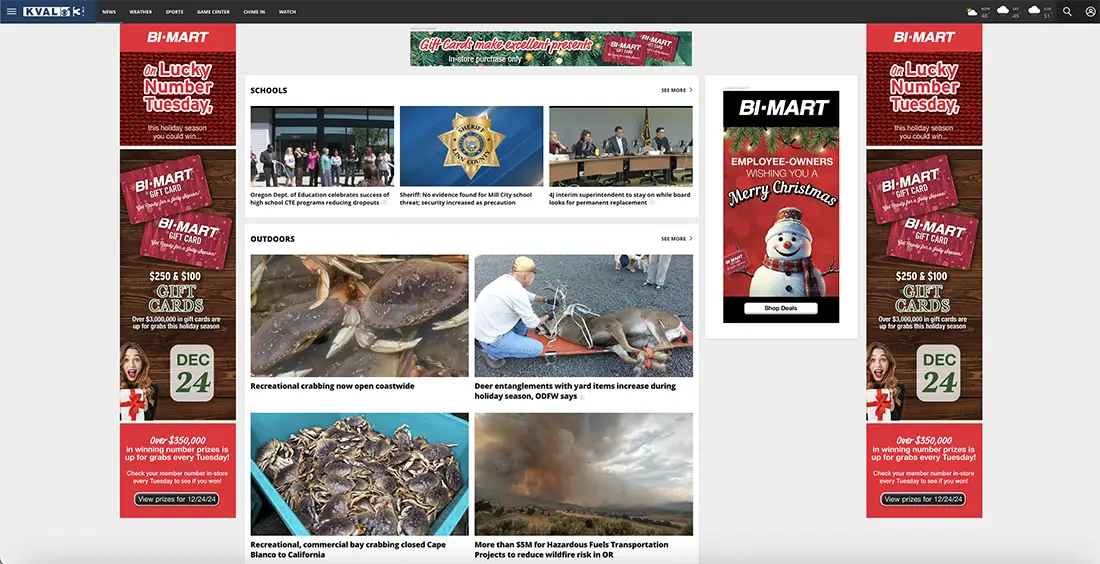Screen dimensions: 1100x564
Task: Click the right Bi-Mart Lucky Number Tuesday banner
Action: pos(924,271)
